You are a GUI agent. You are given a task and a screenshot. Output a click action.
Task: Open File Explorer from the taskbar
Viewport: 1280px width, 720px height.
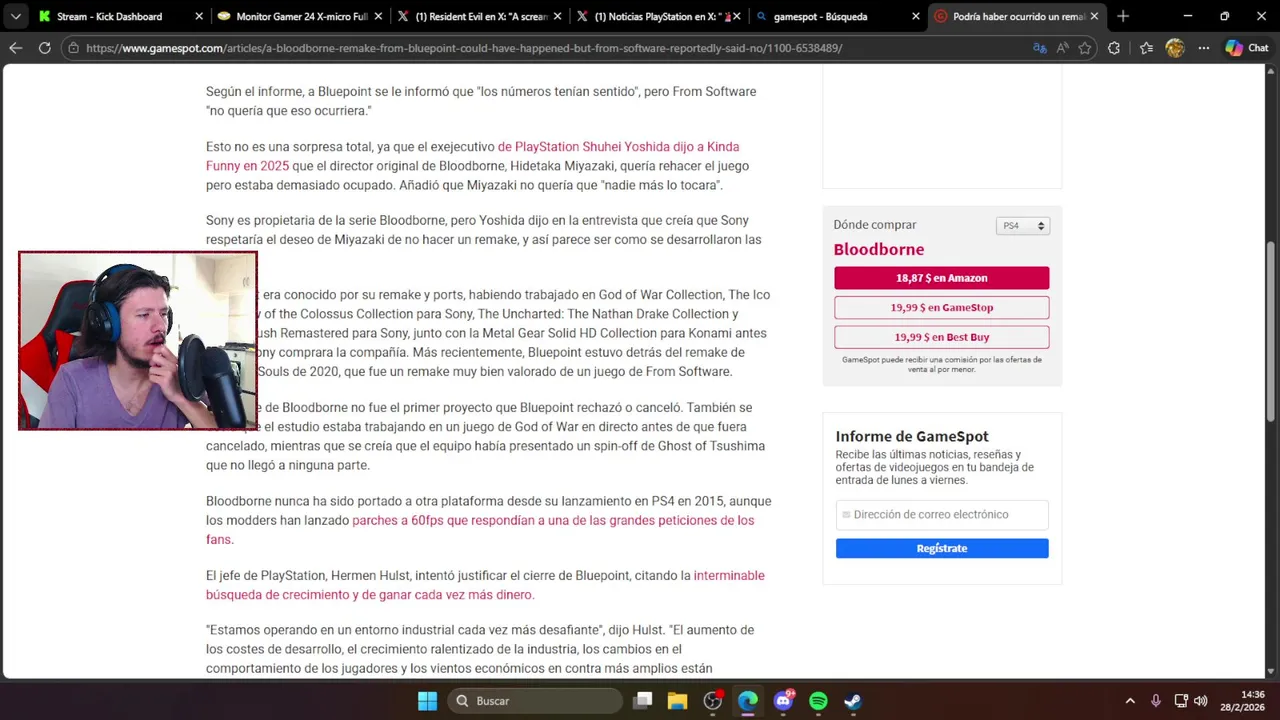click(678, 701)
